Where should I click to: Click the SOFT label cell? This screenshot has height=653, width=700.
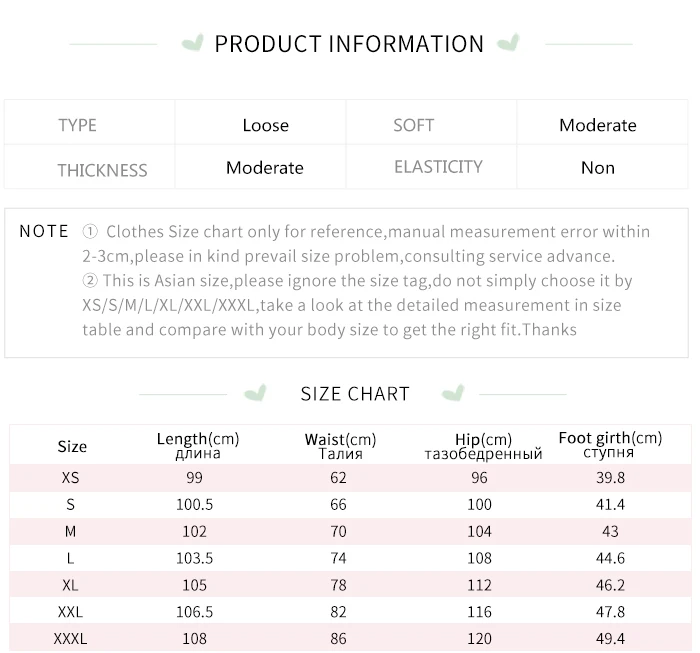tap(413, 125)
